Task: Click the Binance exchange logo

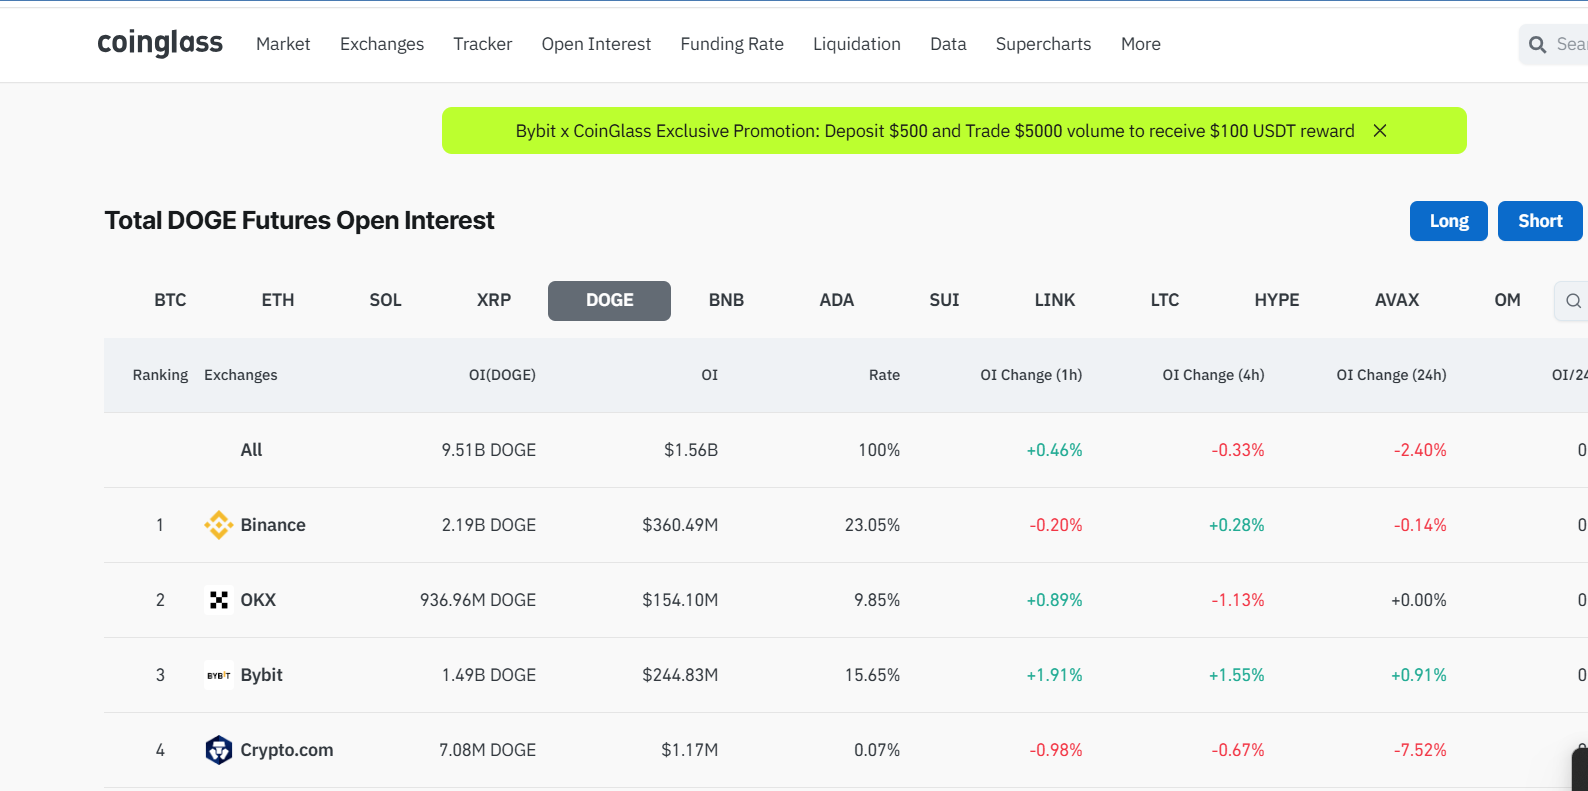Action: [x=218, y=525]
